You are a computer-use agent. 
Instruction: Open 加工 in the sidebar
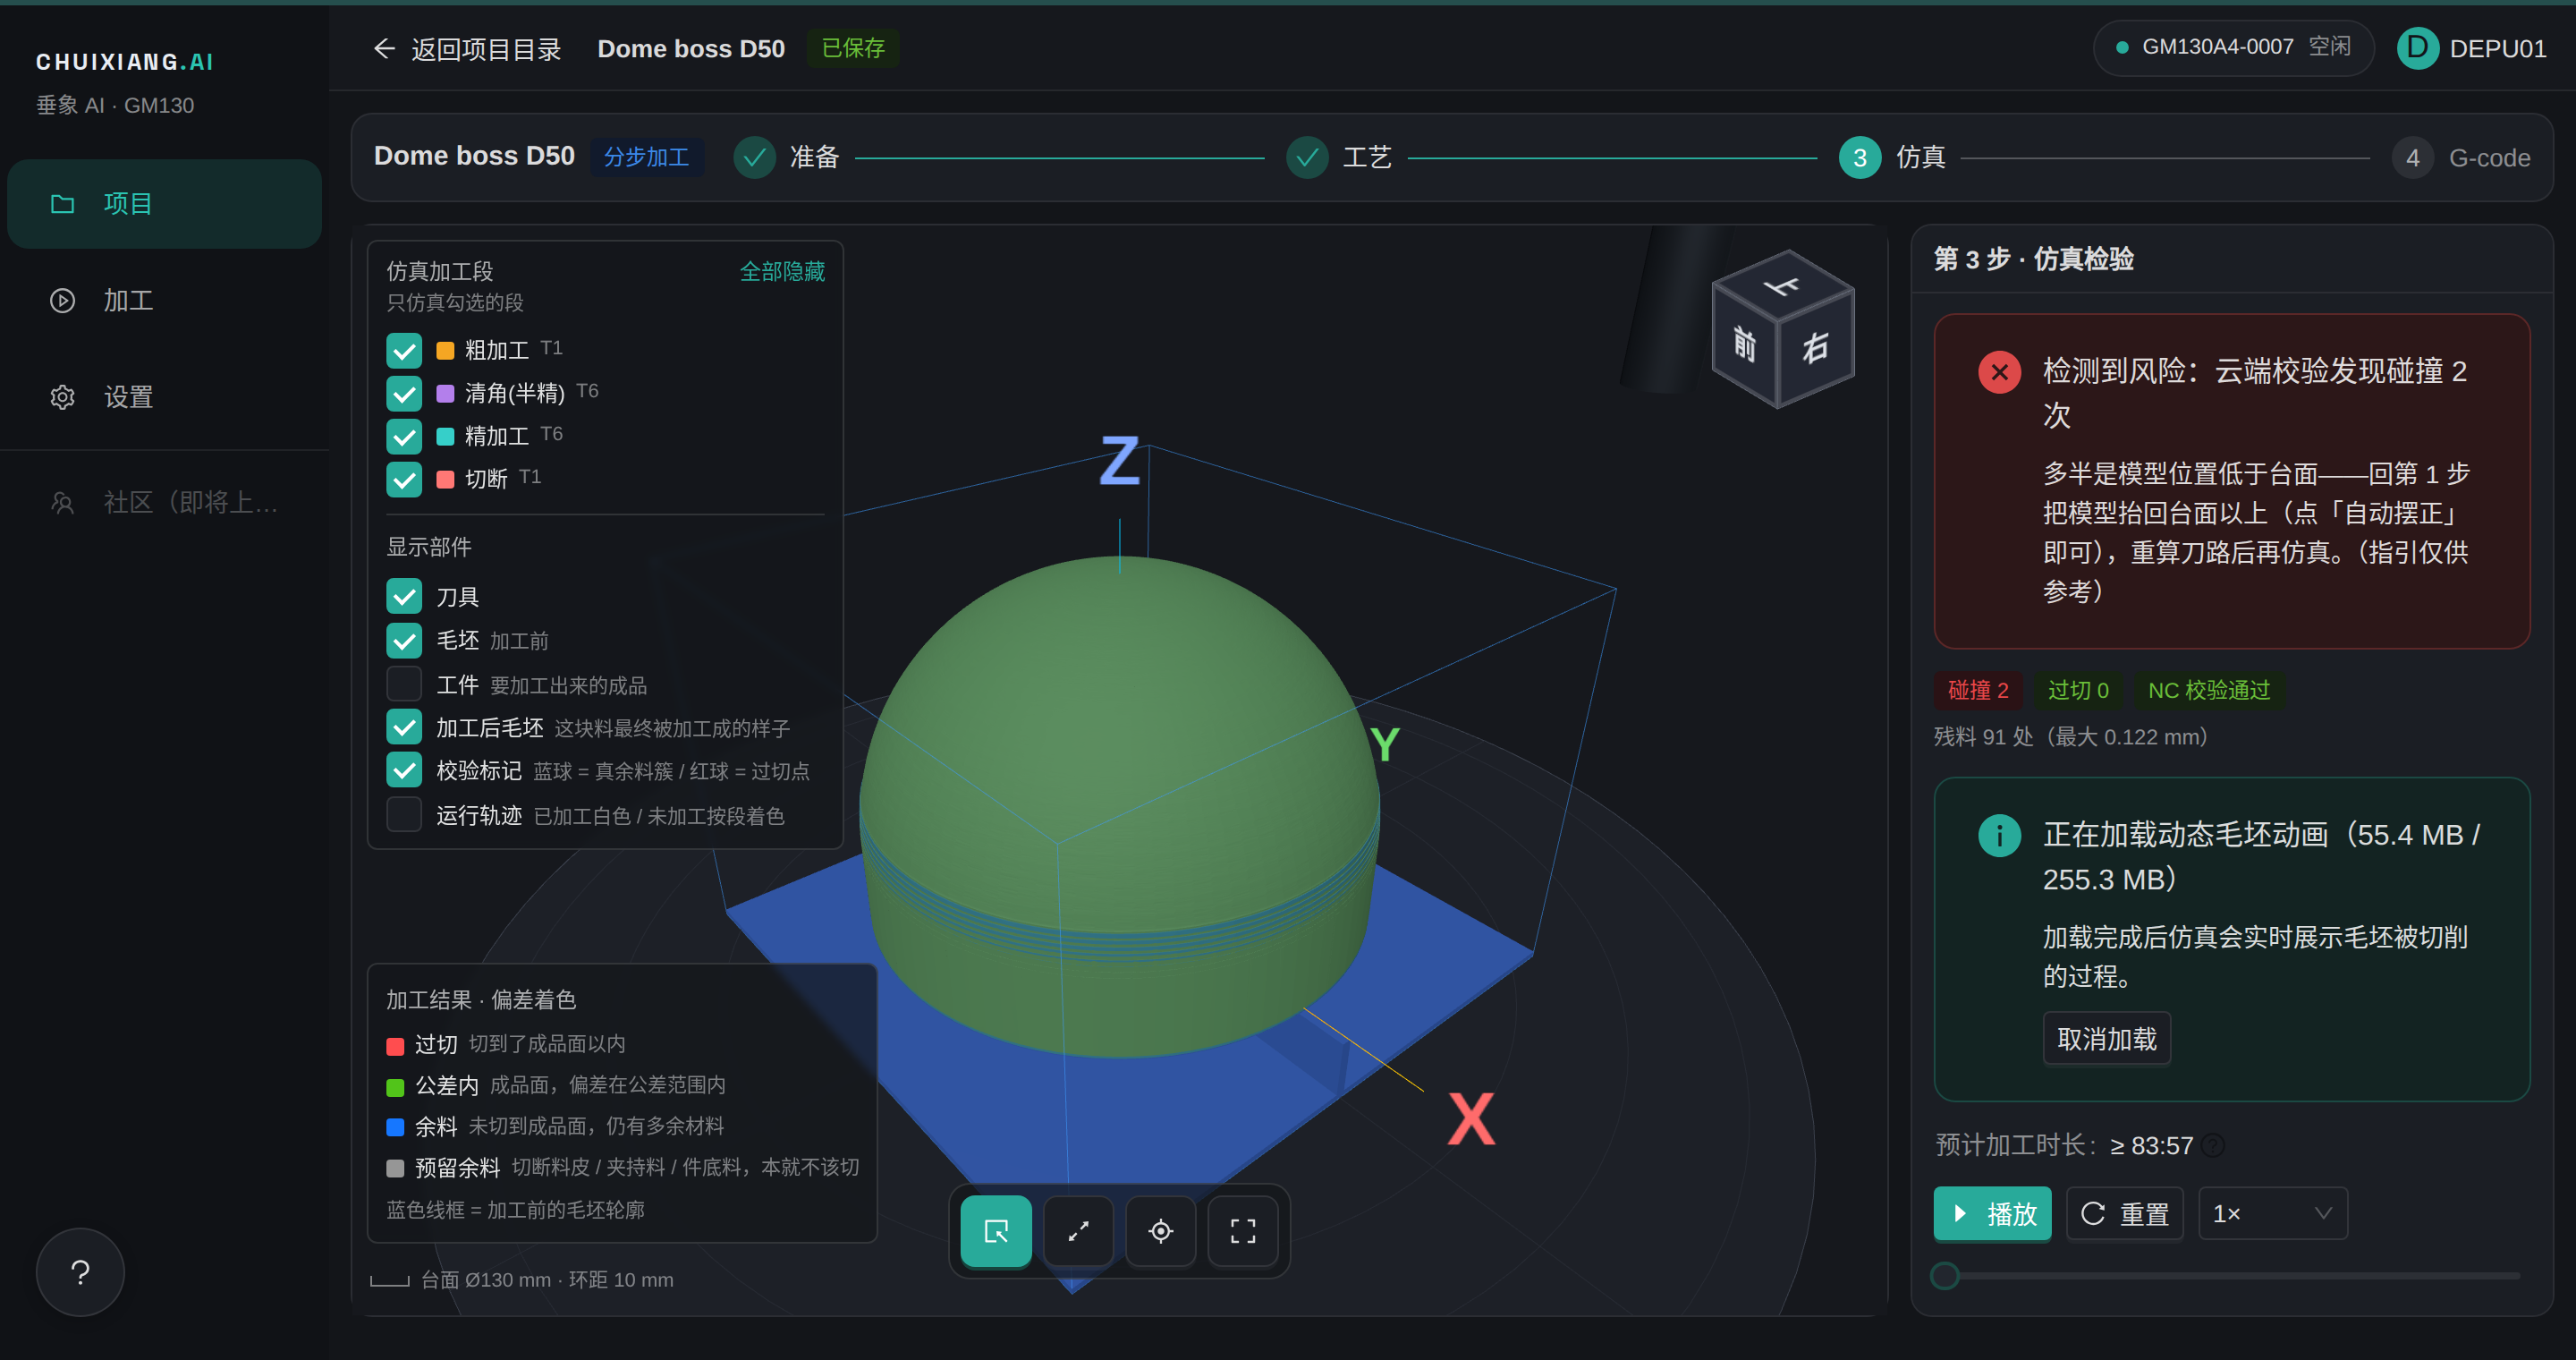point(164,300)
